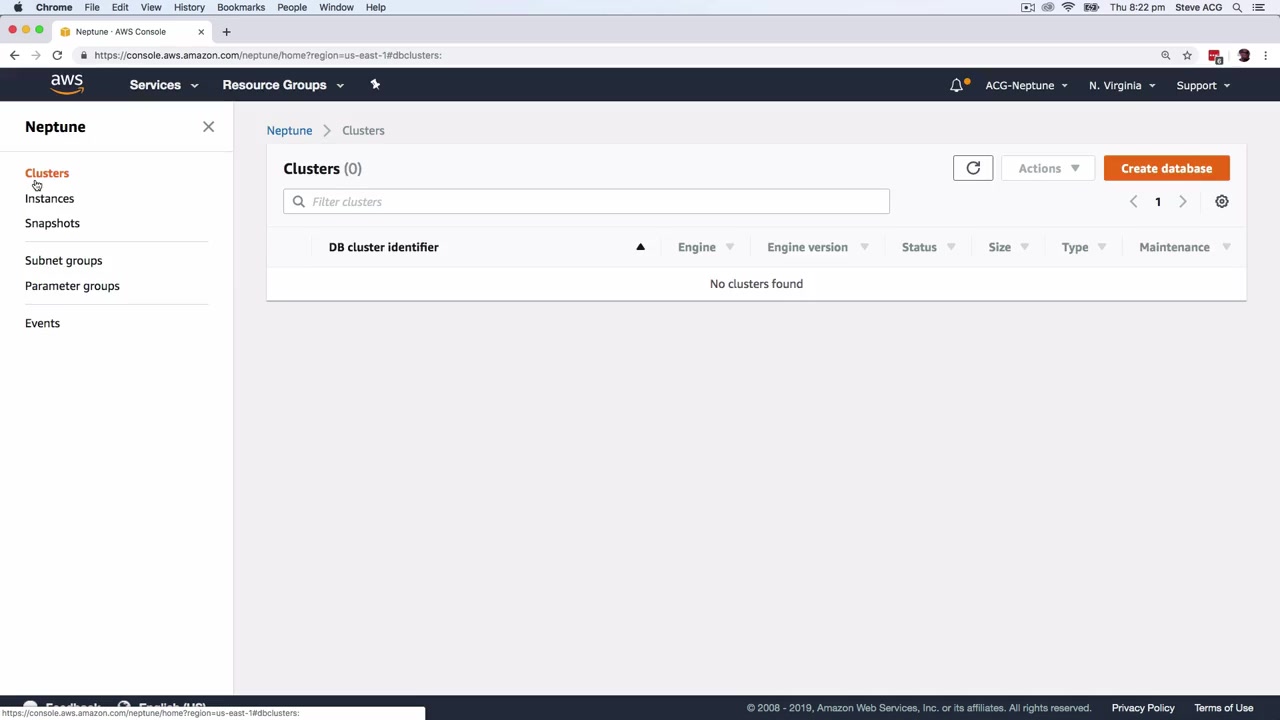Select Clusters in the sidebar

click(47, 173)
